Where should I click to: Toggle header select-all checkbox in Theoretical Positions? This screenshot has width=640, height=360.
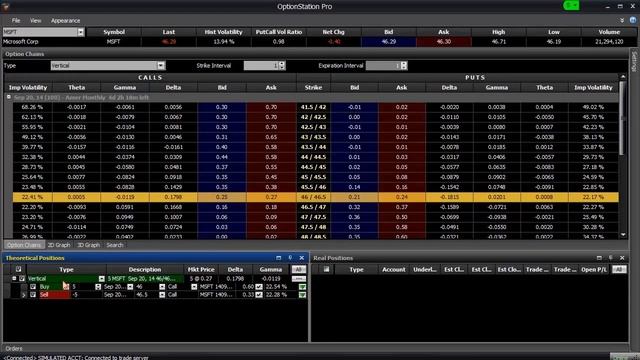18,269
